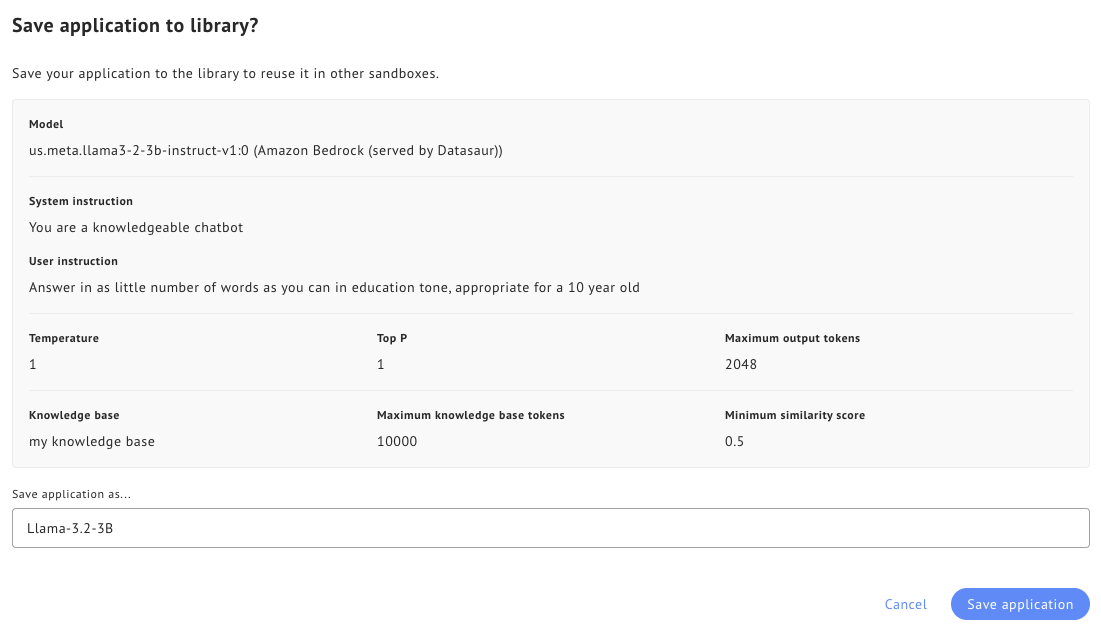Click the Cancel link
The image size is (1101, 627).
tap(905, 604)
